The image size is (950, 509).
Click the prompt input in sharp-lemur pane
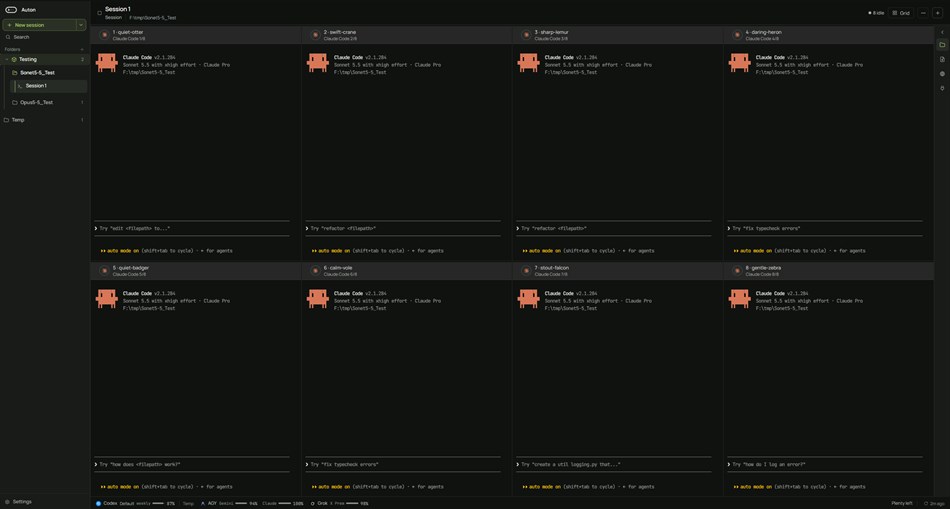[614, 228]
